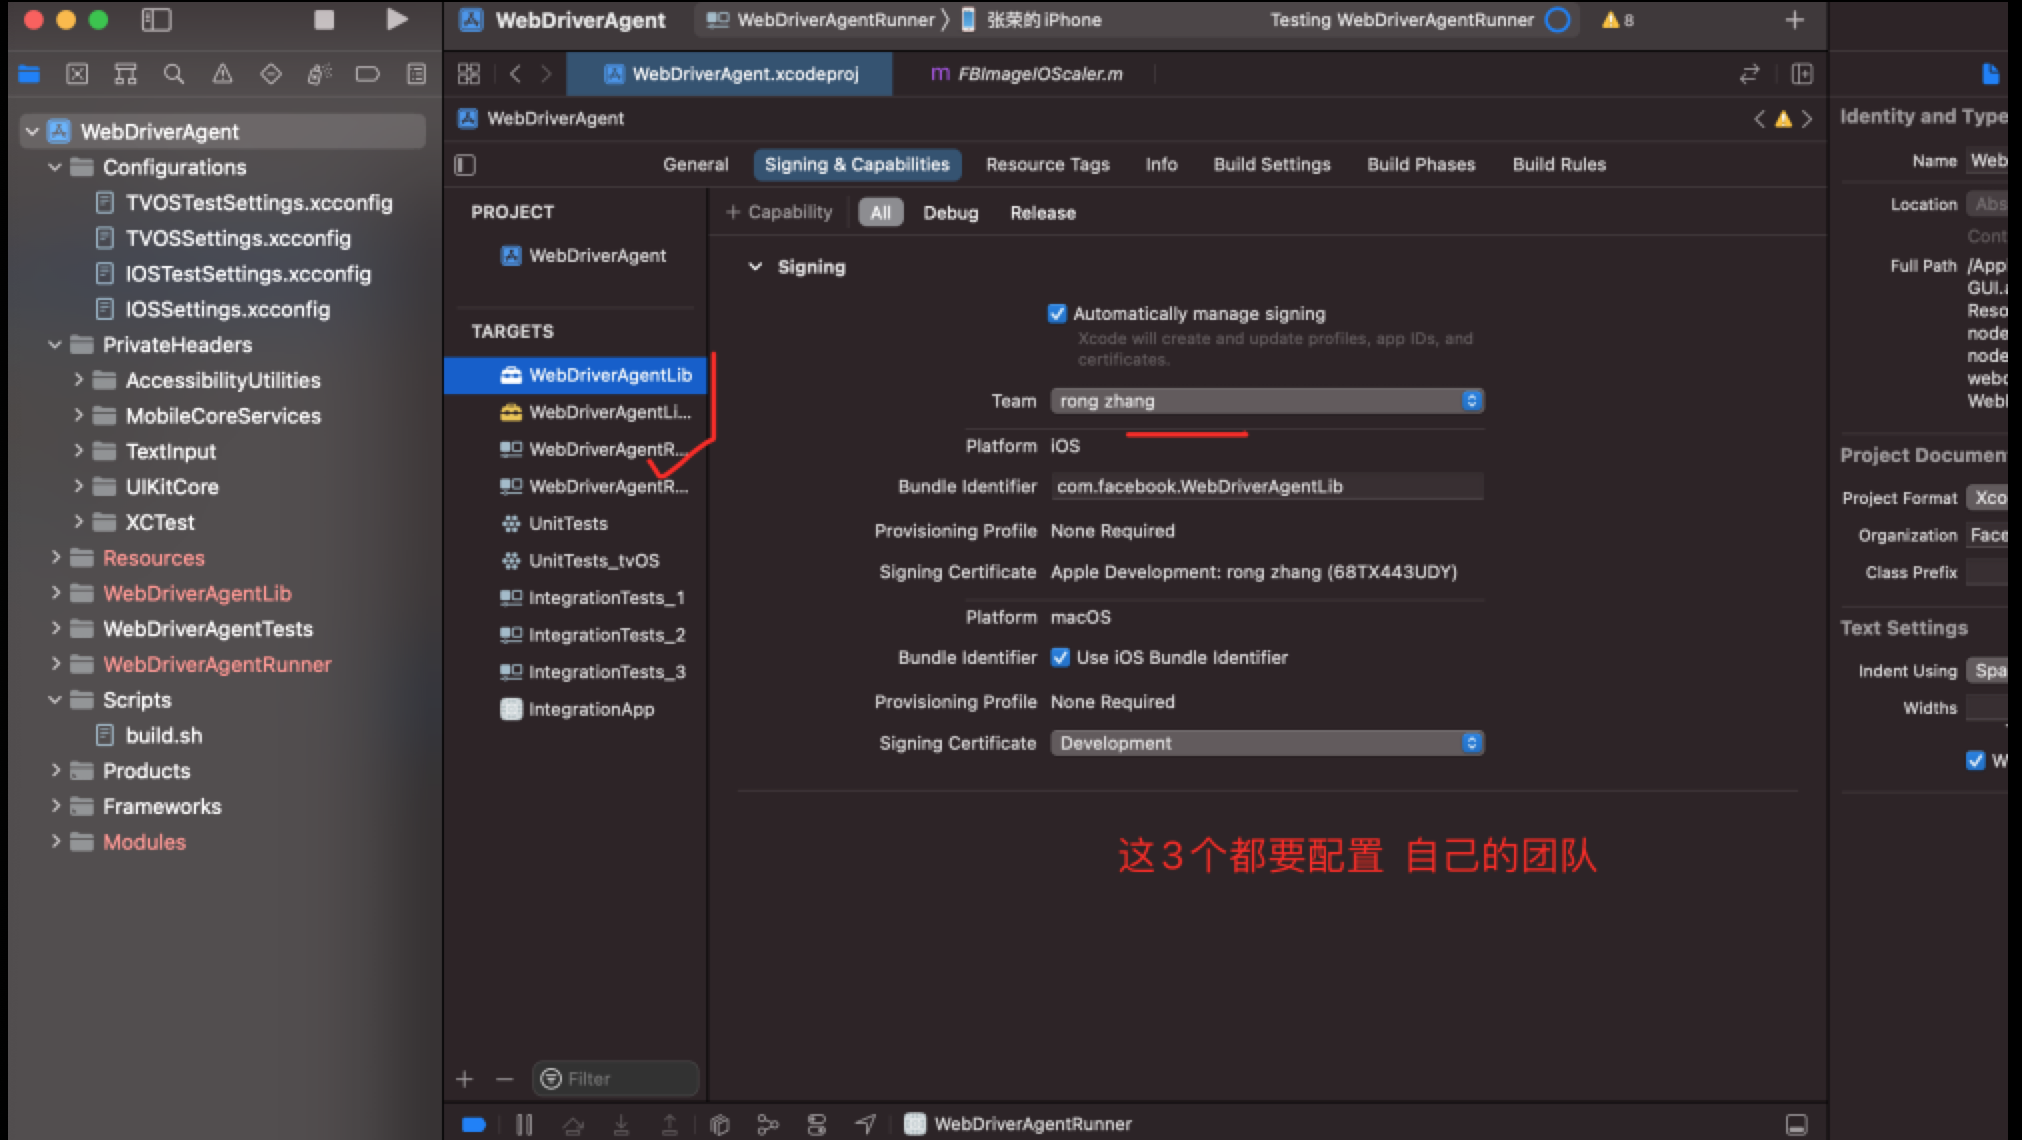The image size is (2022, 1140).
Task: Remove selected target with minus button
Action: click(x=504, y=1079)
